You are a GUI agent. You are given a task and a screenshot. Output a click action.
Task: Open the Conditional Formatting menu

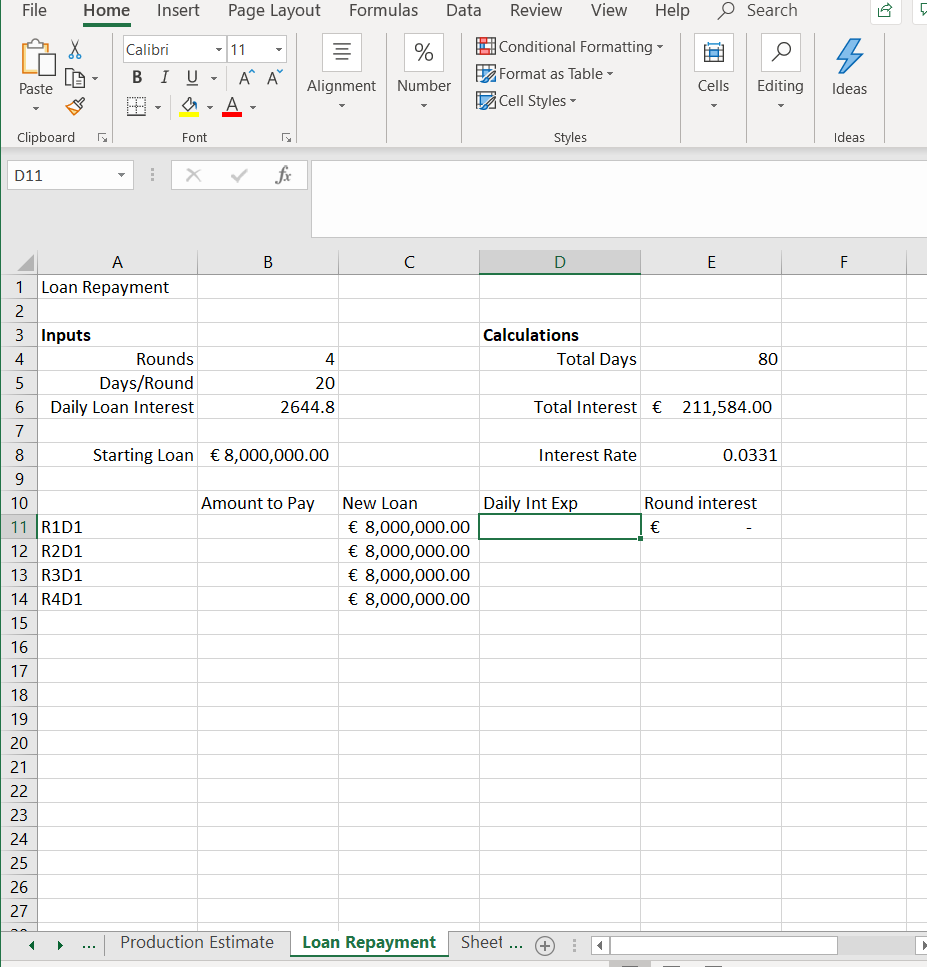[x=570, y=47]
